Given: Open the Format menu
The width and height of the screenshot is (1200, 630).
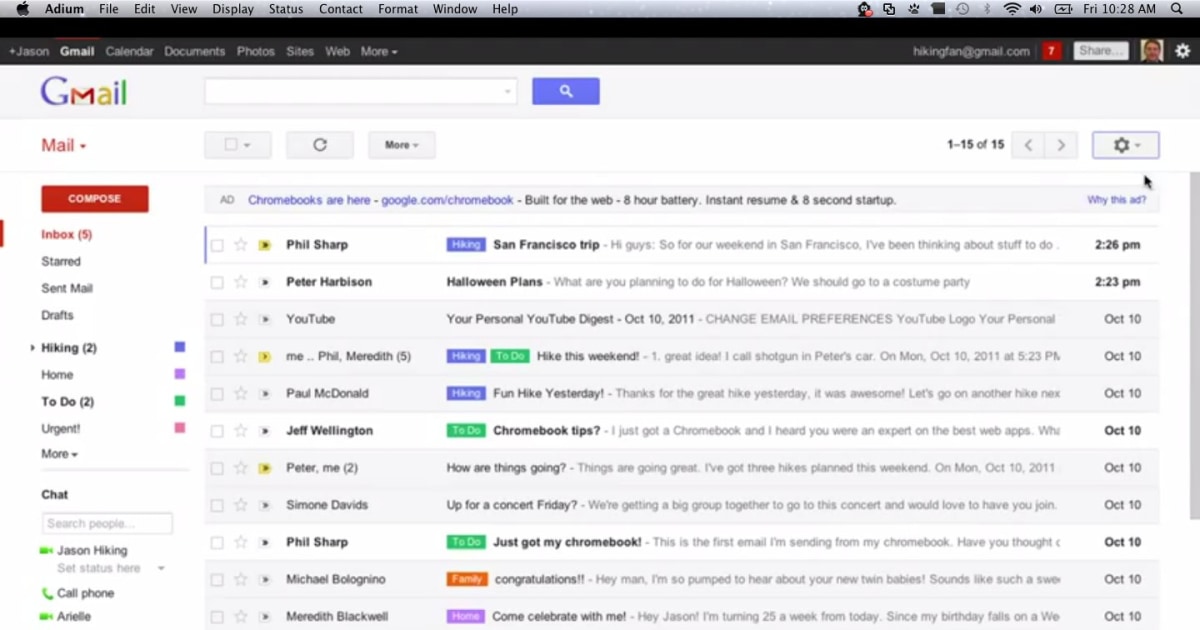Looking at the screenshot, I should point(398,9).
